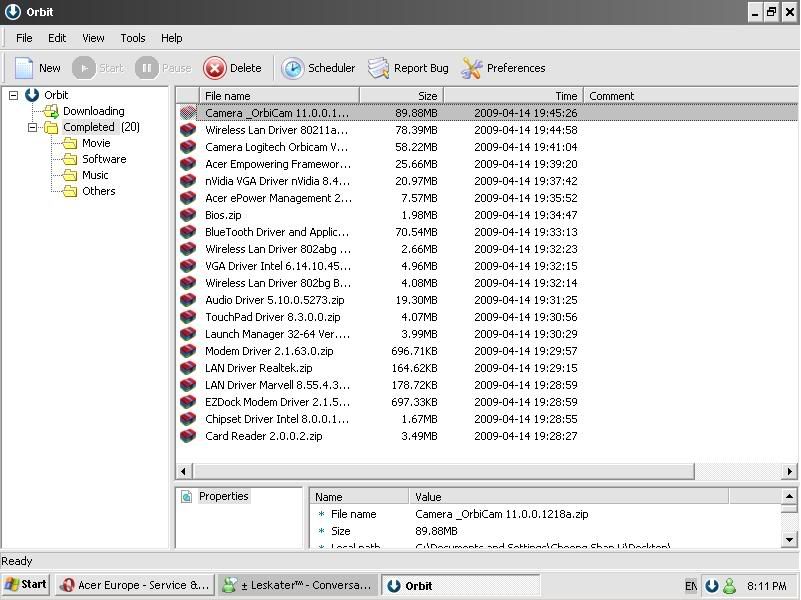Sort by Time column header

point(513,95)
